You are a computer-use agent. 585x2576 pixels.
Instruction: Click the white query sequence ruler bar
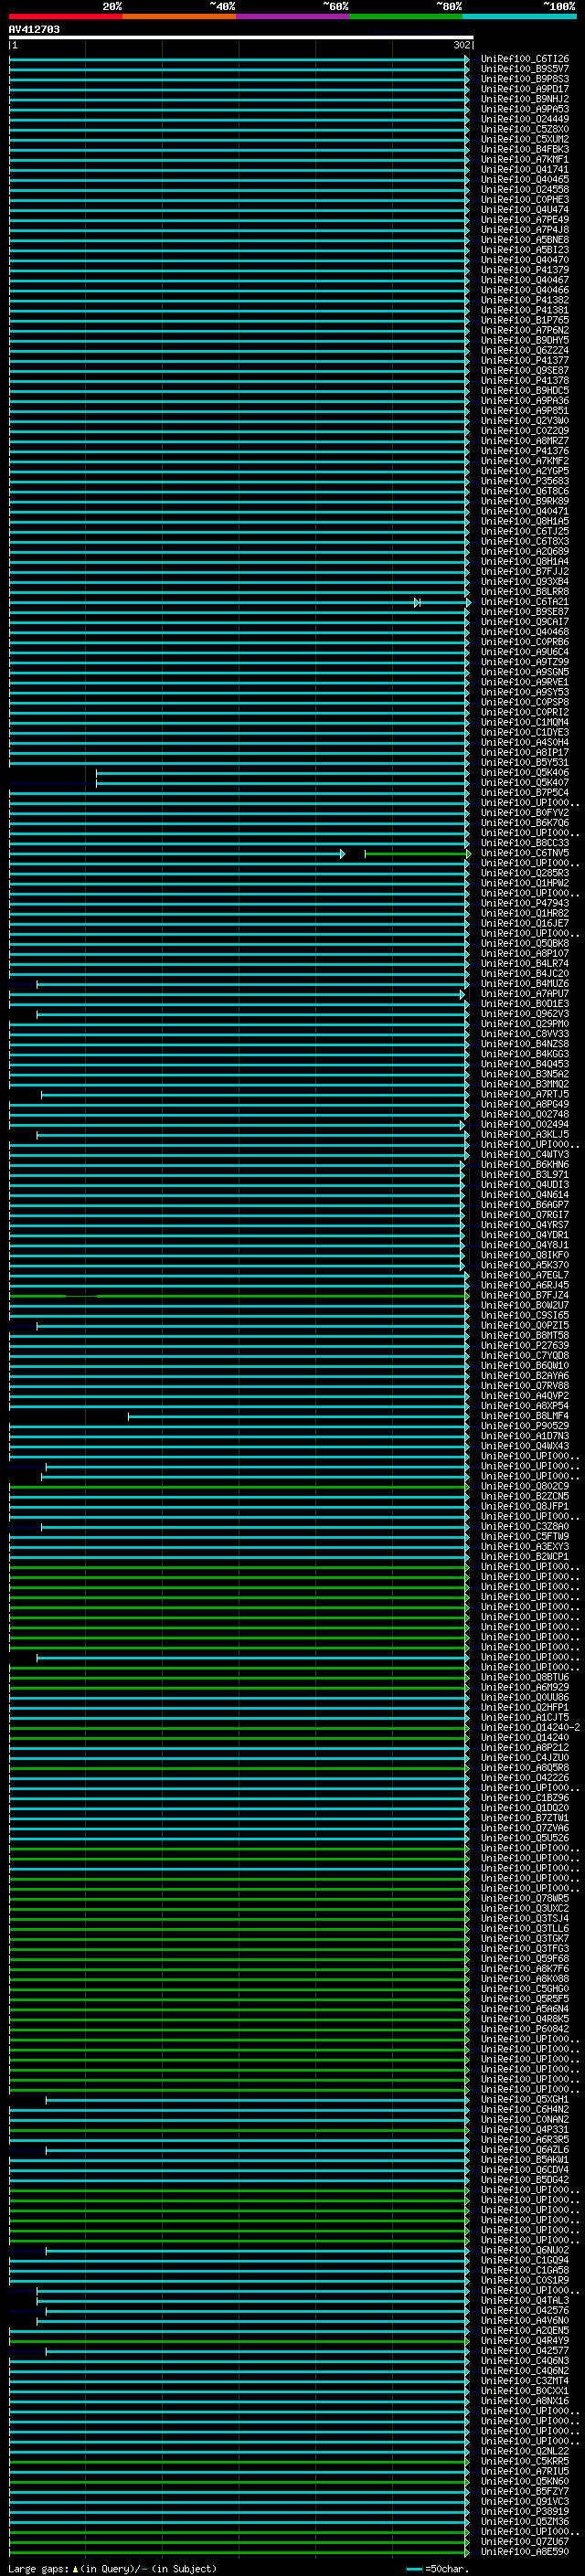241,37
